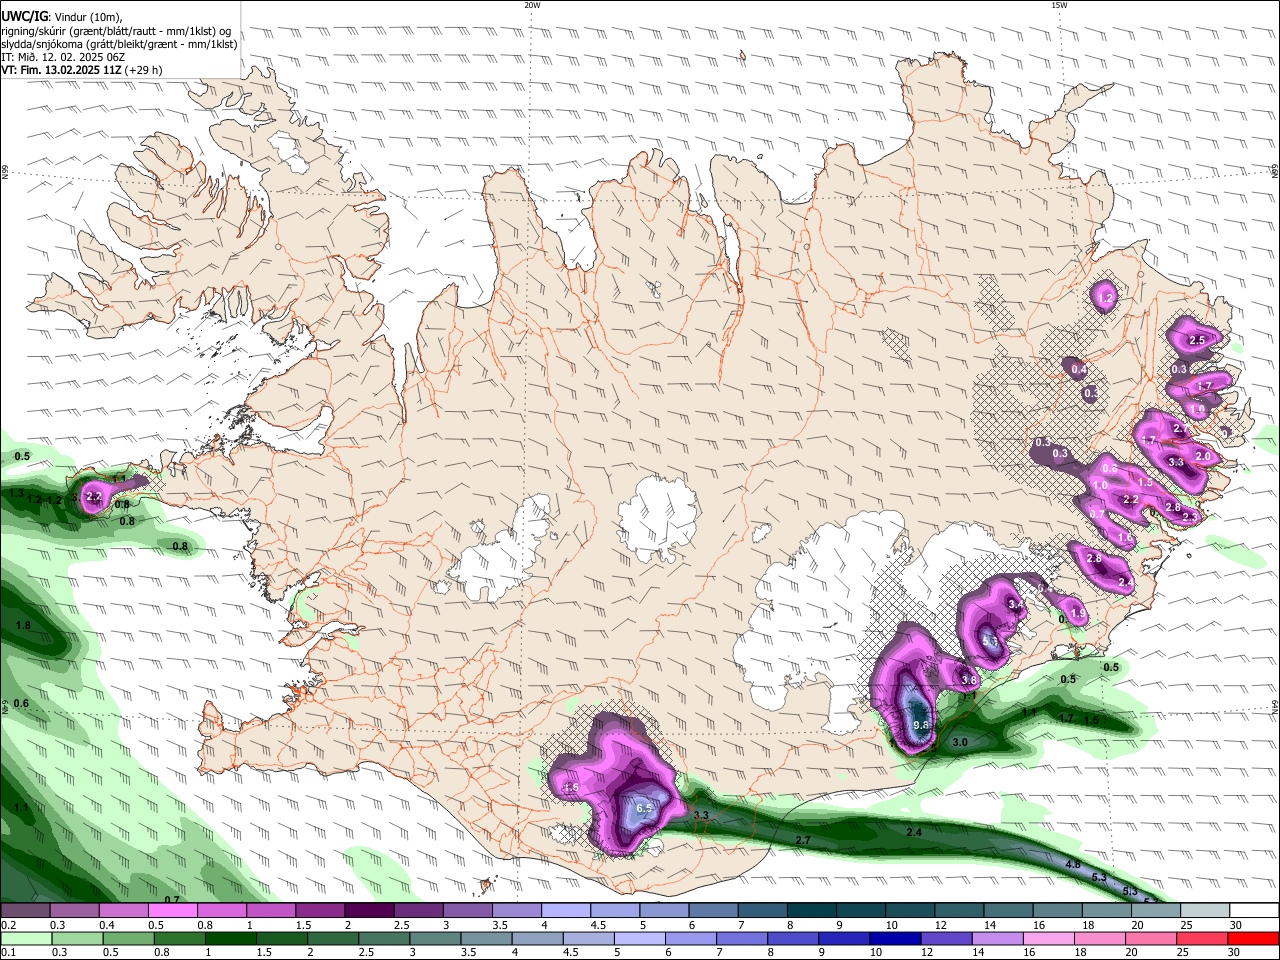This screenshot has height=960, width=1280.
Task: Click the "15W" longitude label
Action: coord(1059,5)
